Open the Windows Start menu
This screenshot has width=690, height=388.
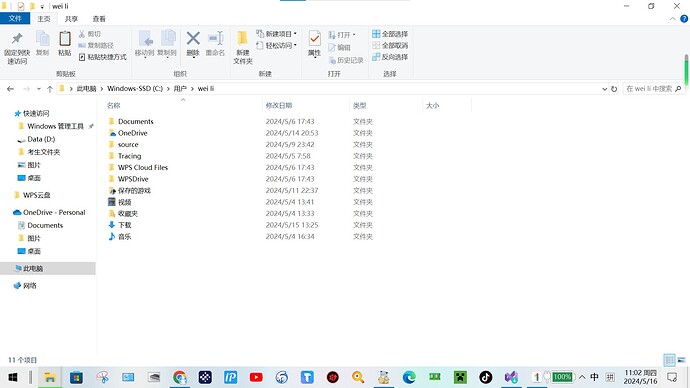[x=13, y=377]
